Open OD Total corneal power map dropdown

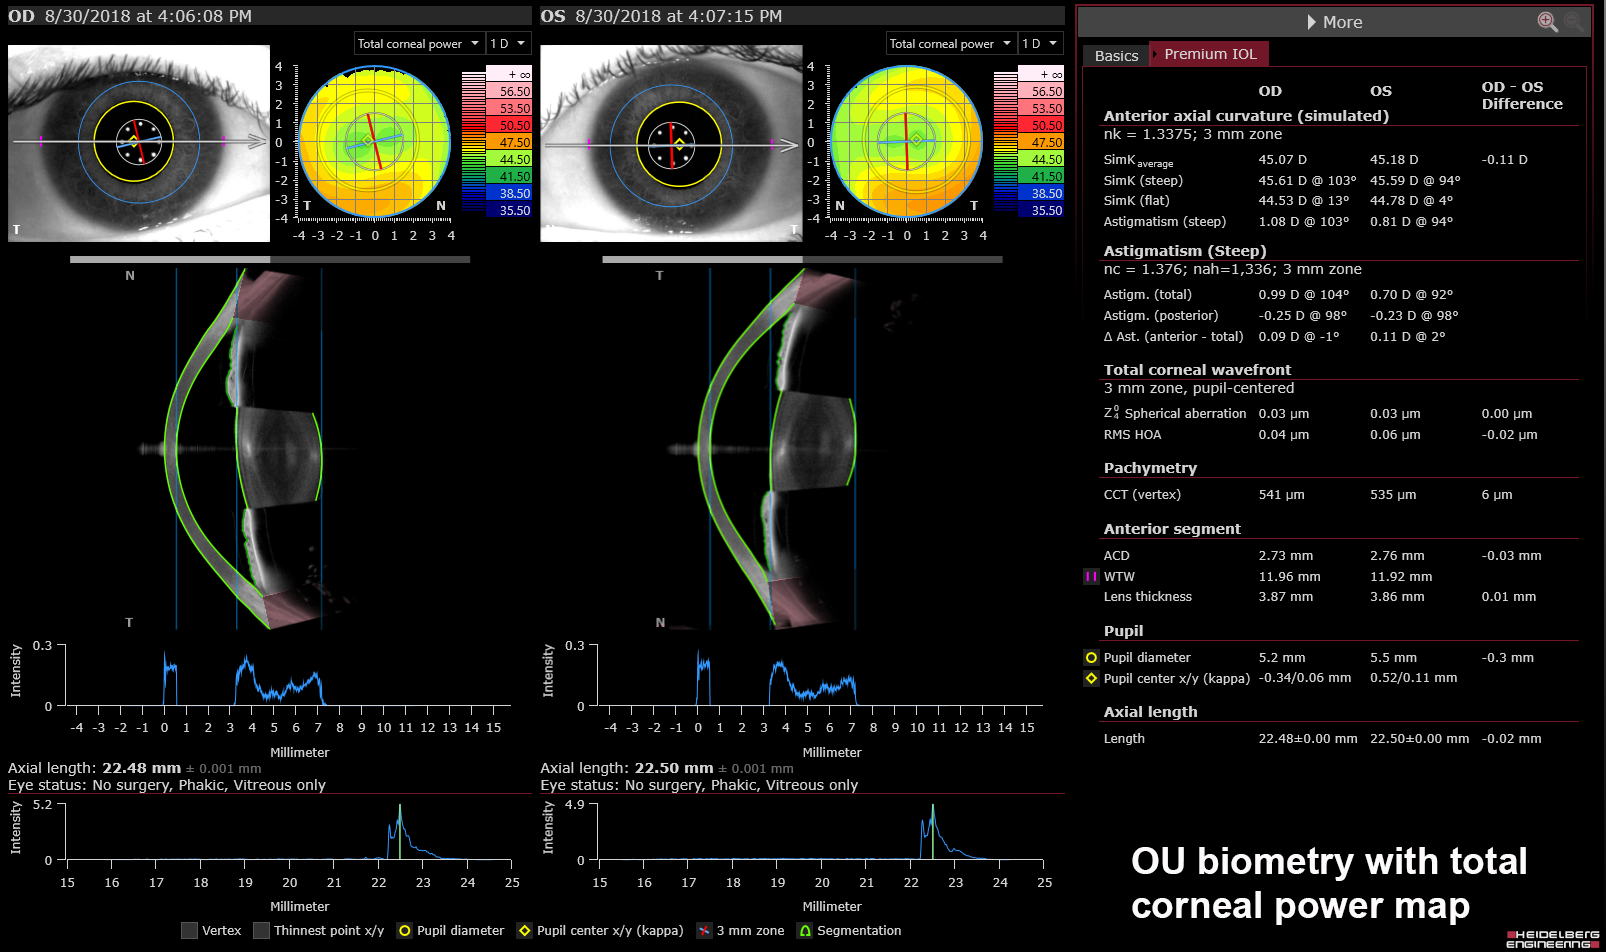(x=419, y=44)
